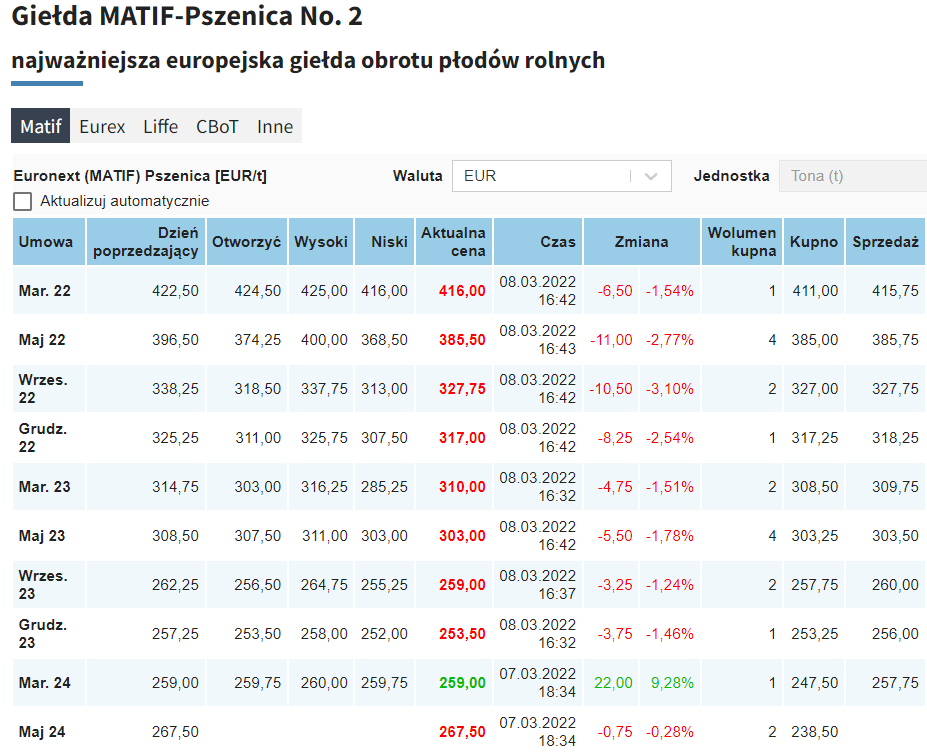Select the Wrzes. 22 contract label
The image size is (927, 756).
[43, 389]
